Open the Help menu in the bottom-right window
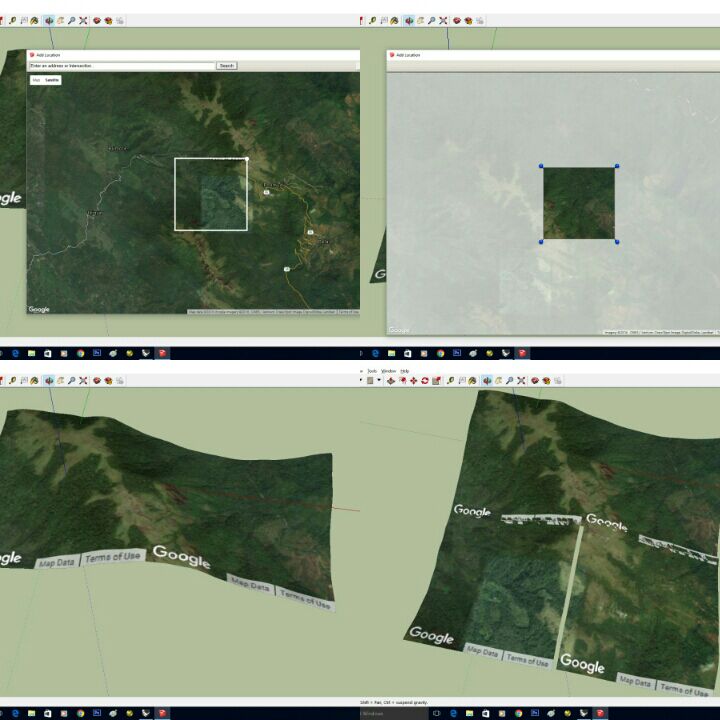The width and height of the screenshot is (720, 720). pyautogui.click(x=405, y=371)
